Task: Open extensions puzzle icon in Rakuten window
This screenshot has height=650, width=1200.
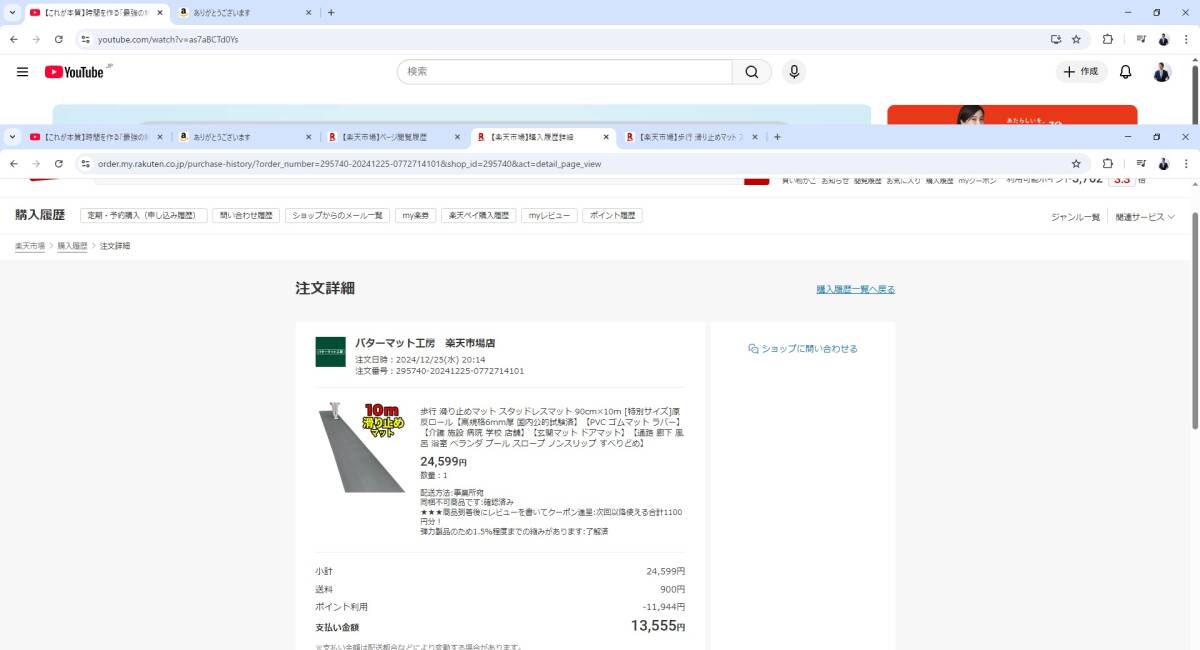Action: 1108,163
